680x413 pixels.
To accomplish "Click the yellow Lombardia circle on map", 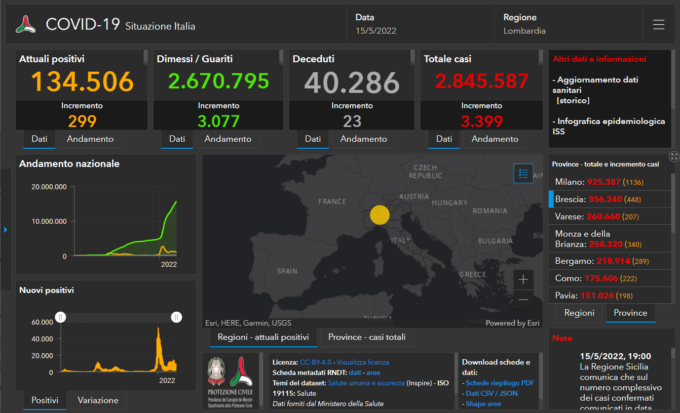I will click(x=379, y=214).
